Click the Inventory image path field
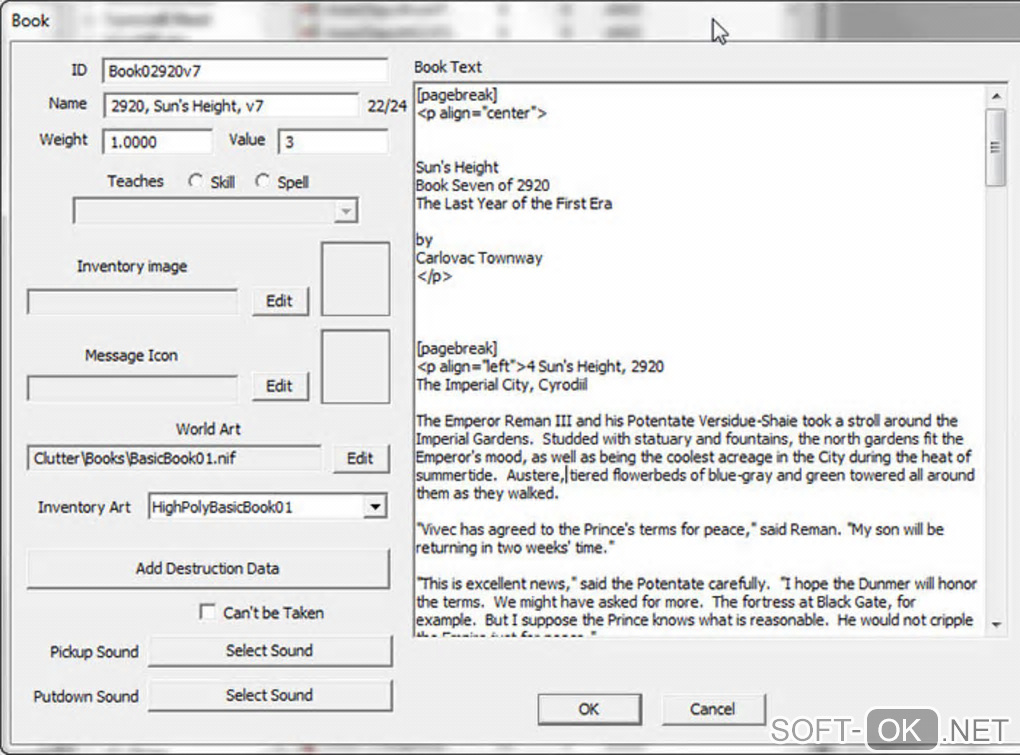The width and height of the screenshot is (1020, 755). [132, 302]
